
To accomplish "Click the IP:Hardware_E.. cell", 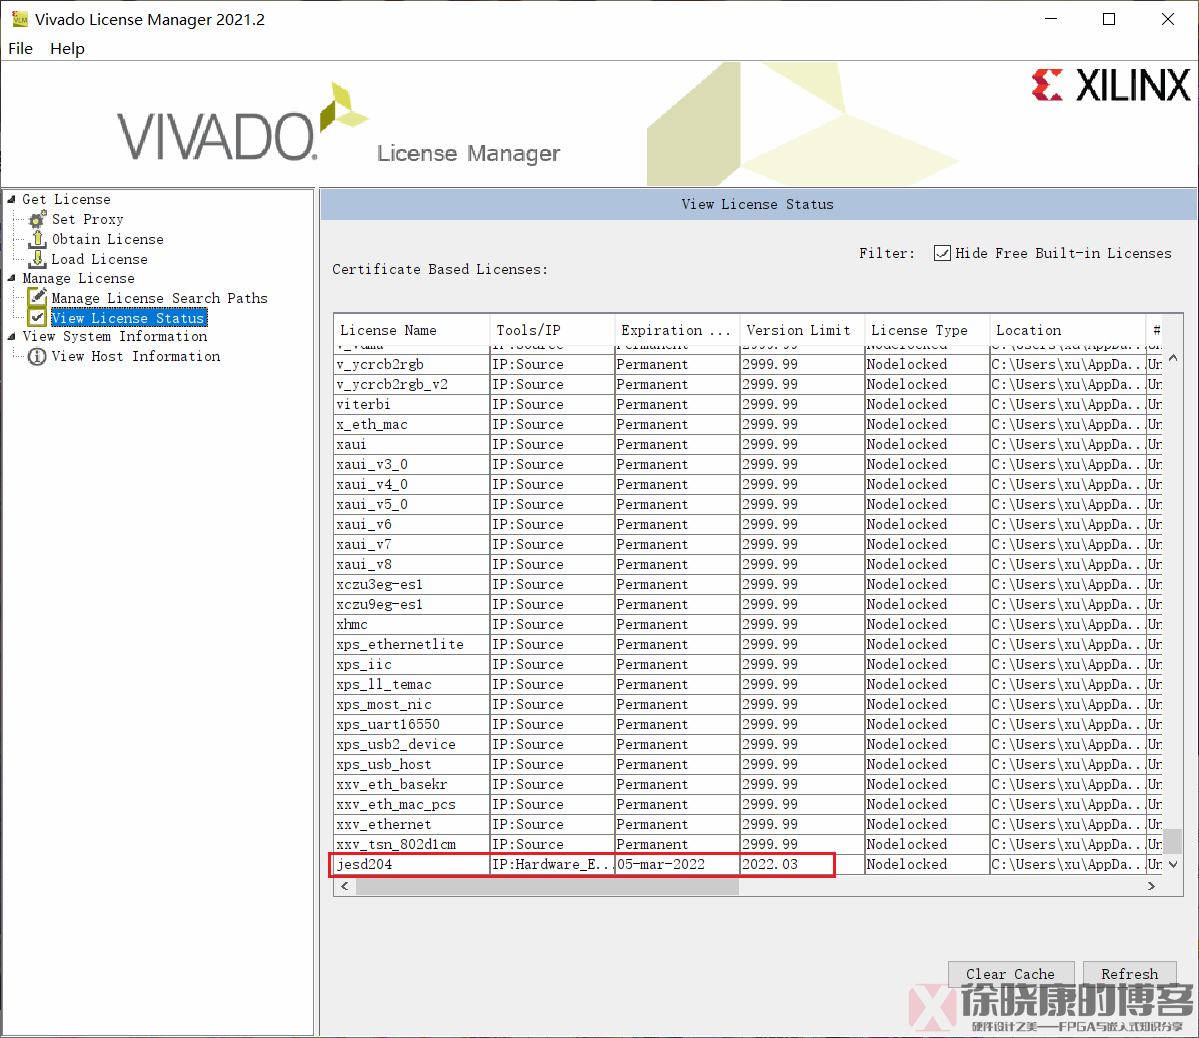I will tap(552, 864).
